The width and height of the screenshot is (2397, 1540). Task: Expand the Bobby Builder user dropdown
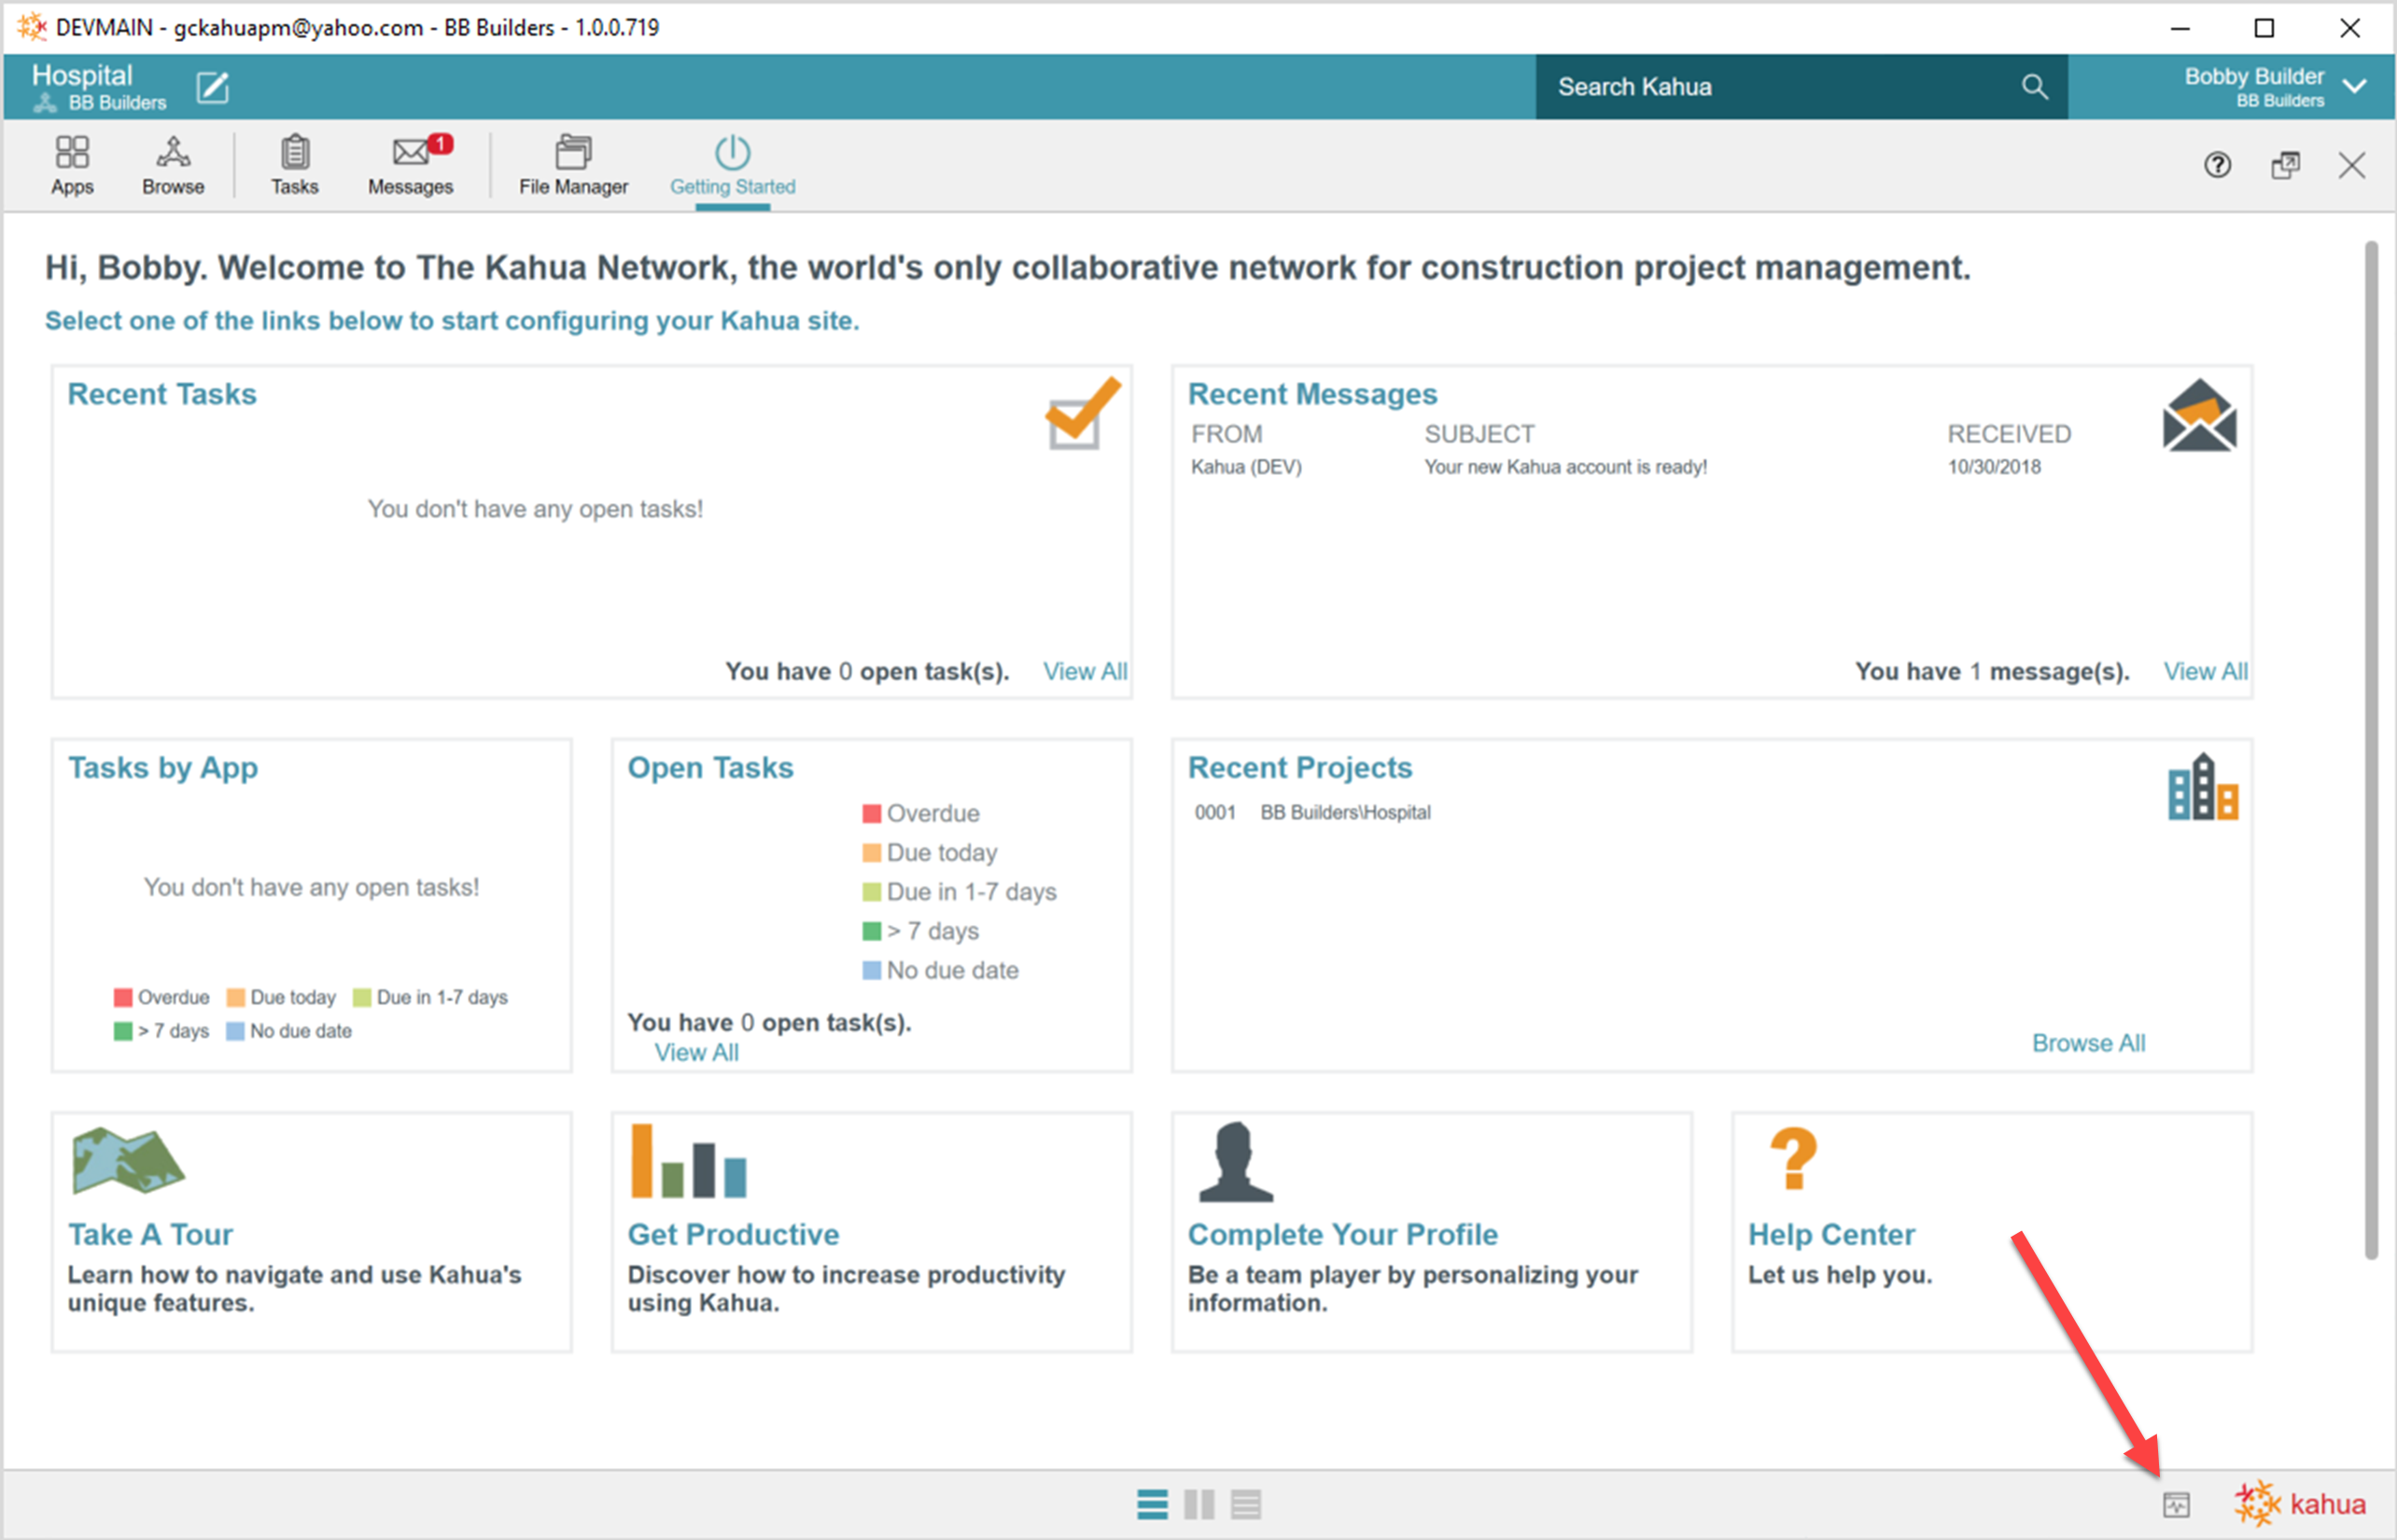tap(2355, 87)
